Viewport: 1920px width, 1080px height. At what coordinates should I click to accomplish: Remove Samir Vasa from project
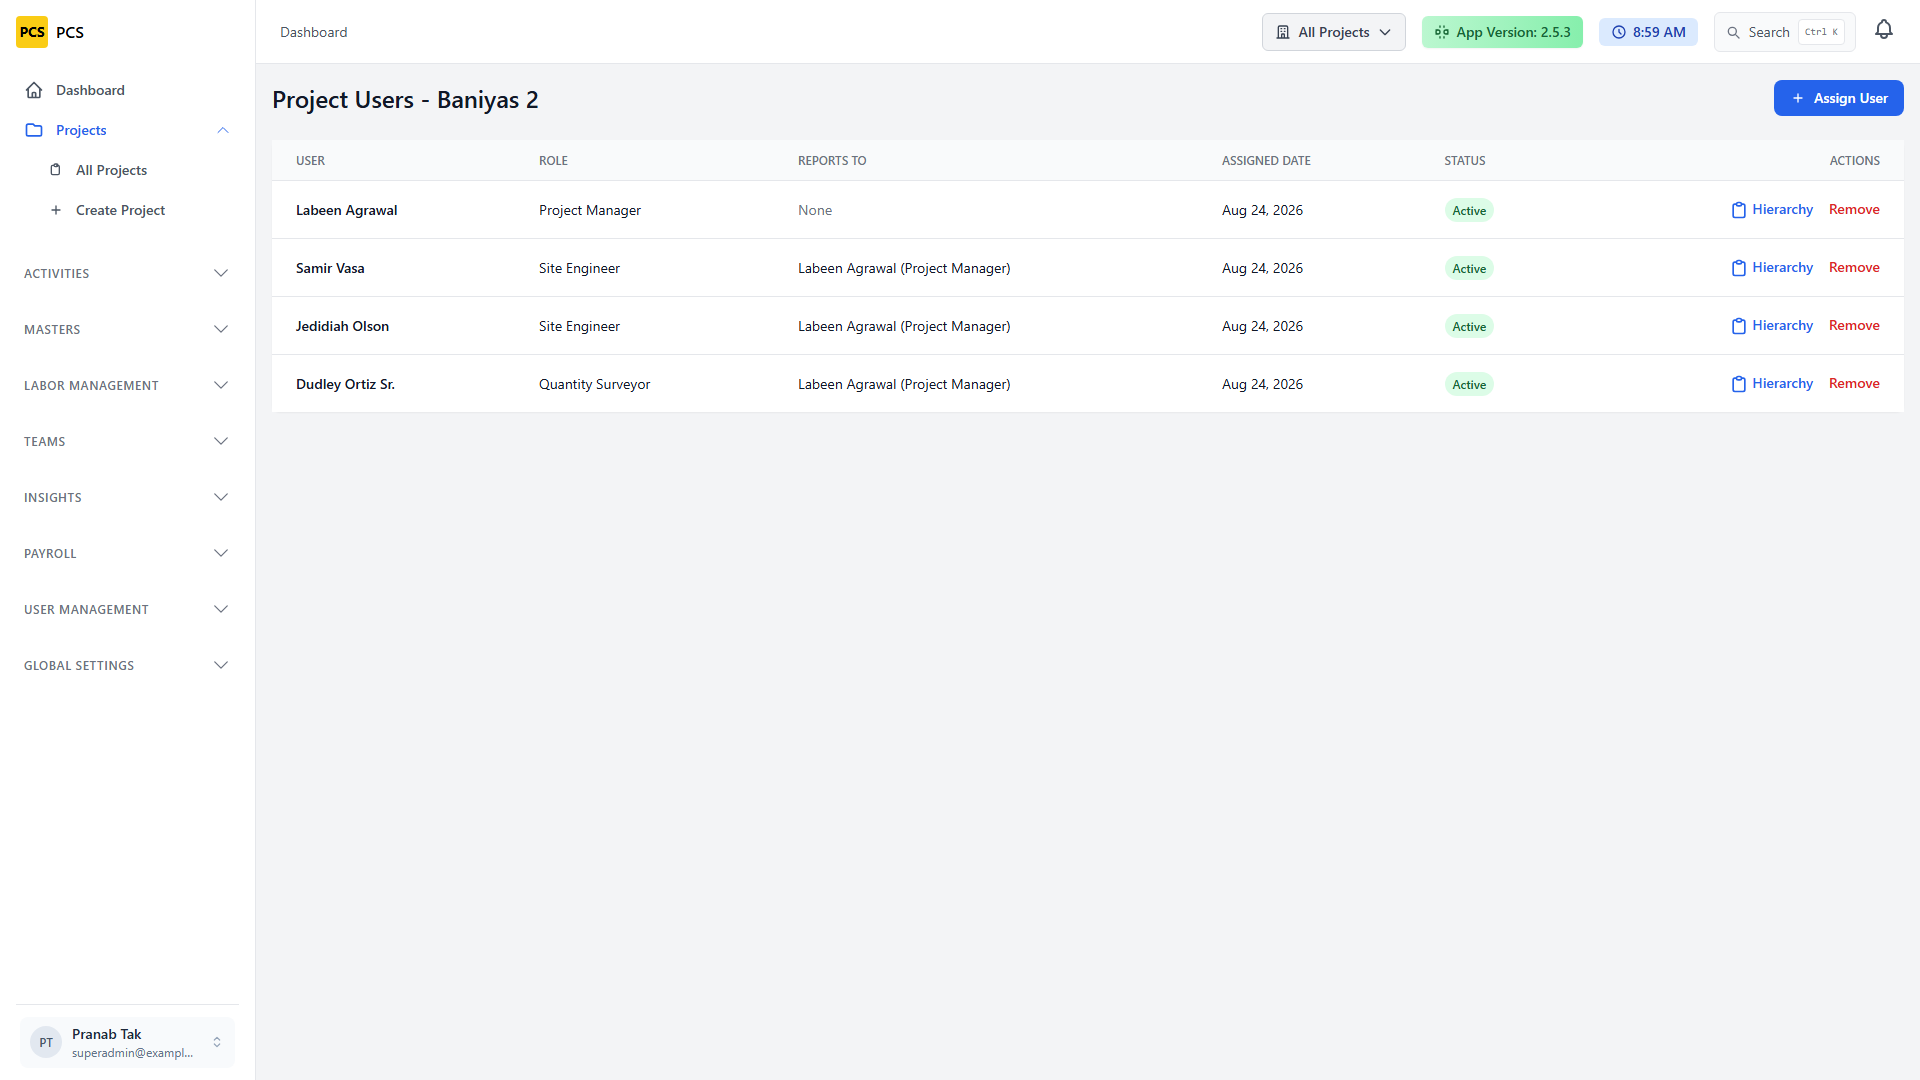coord(1854,268)
